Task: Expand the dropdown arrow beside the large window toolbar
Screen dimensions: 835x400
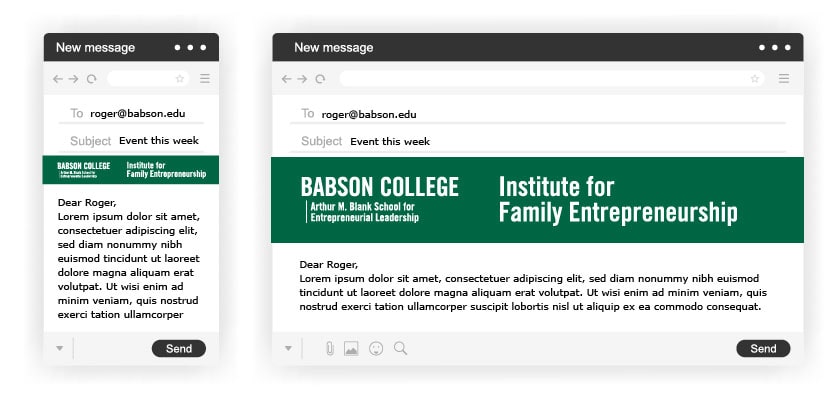Action: pyautogui.click(x=288, y=348)
